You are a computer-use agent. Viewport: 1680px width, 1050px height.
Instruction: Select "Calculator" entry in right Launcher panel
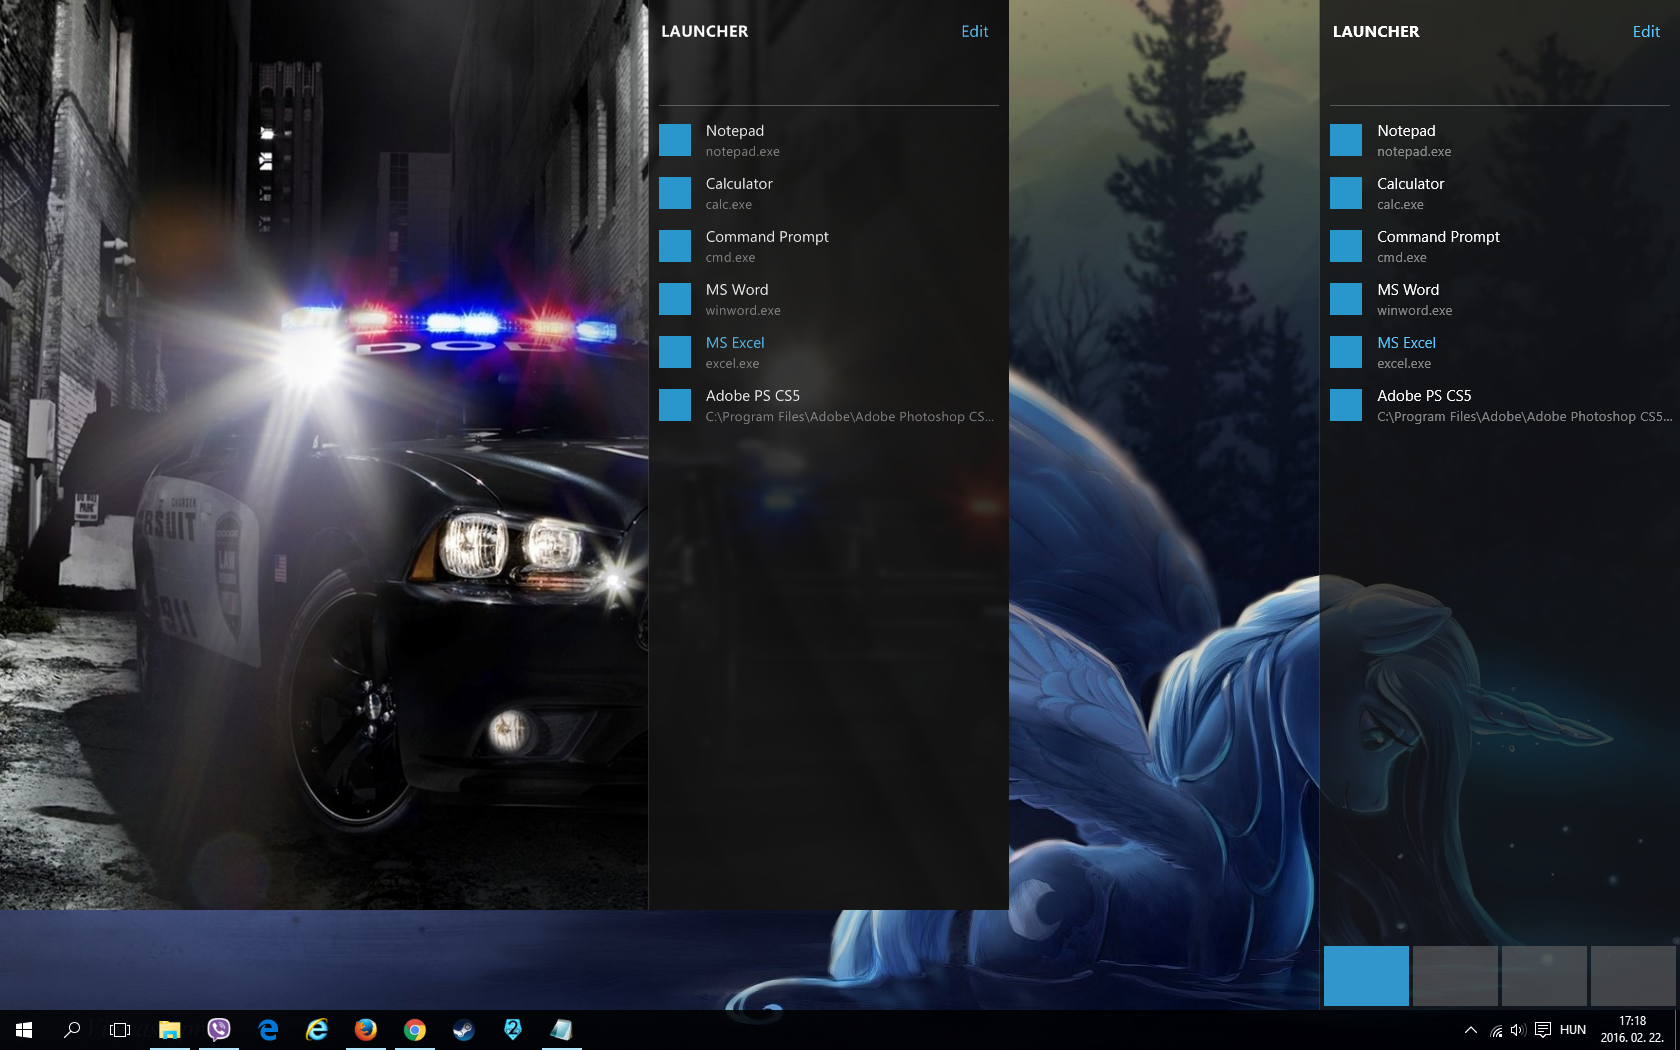(1500, 193)
